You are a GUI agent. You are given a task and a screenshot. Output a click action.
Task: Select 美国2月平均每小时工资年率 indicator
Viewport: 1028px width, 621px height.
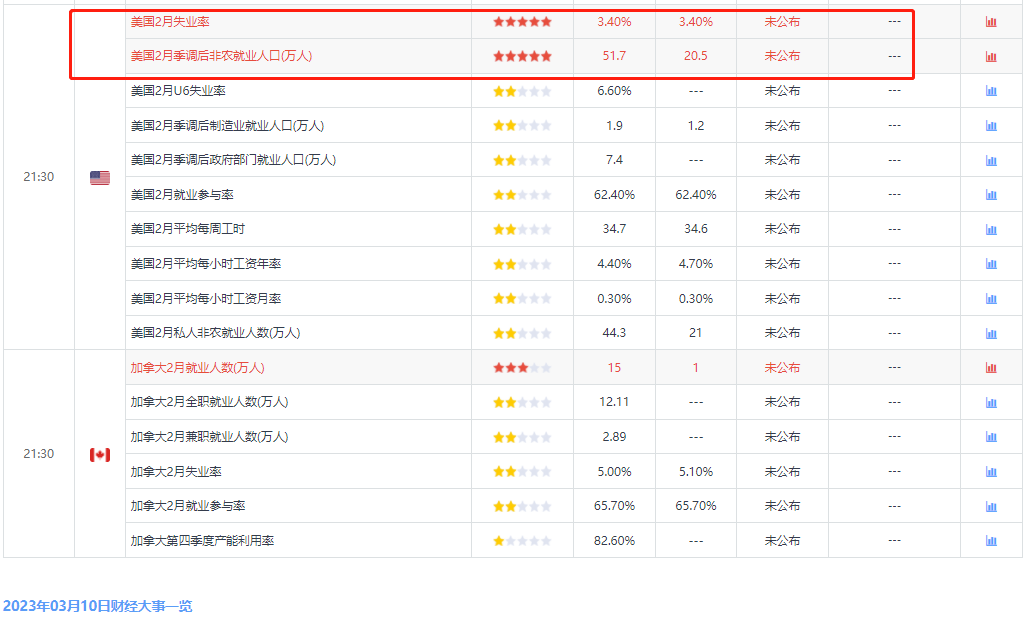206,264
